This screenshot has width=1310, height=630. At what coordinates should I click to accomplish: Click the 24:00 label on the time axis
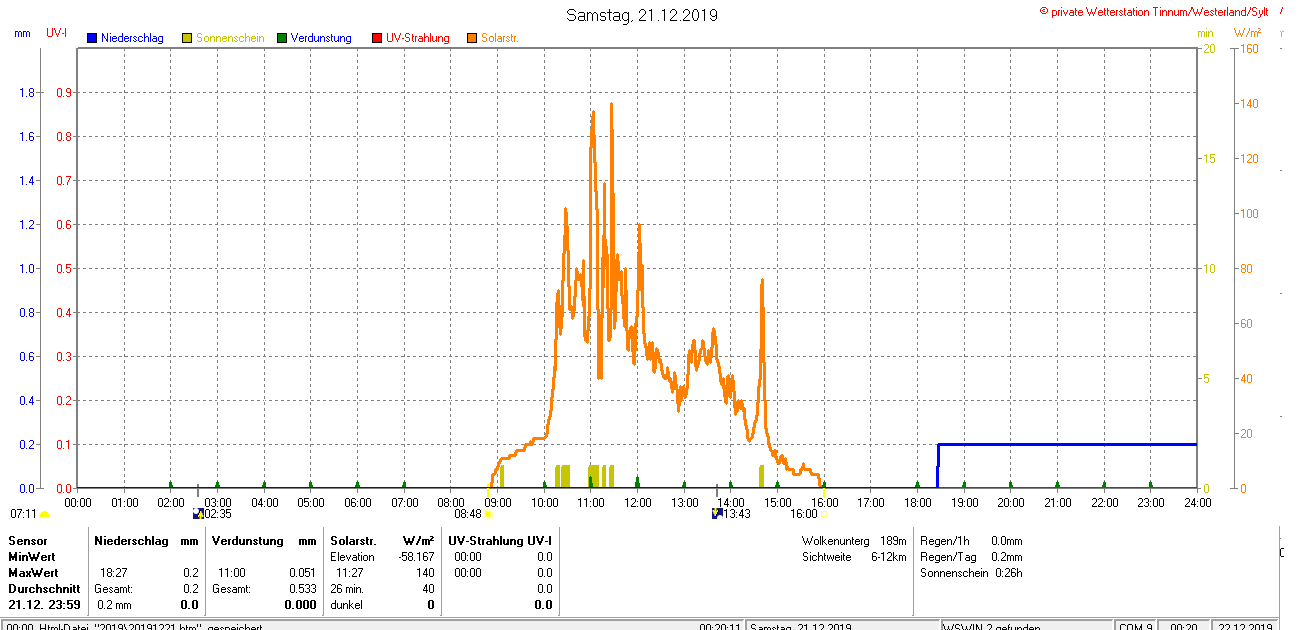[1197, 502]
